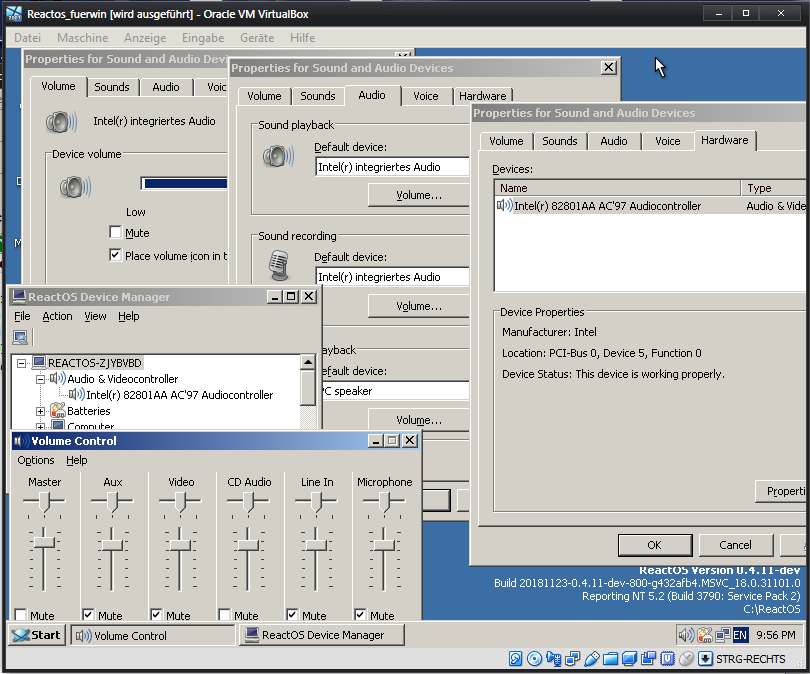Click the safely remove hardware tray icon
The image size is (810, 674).
click(x=705, y=635)
